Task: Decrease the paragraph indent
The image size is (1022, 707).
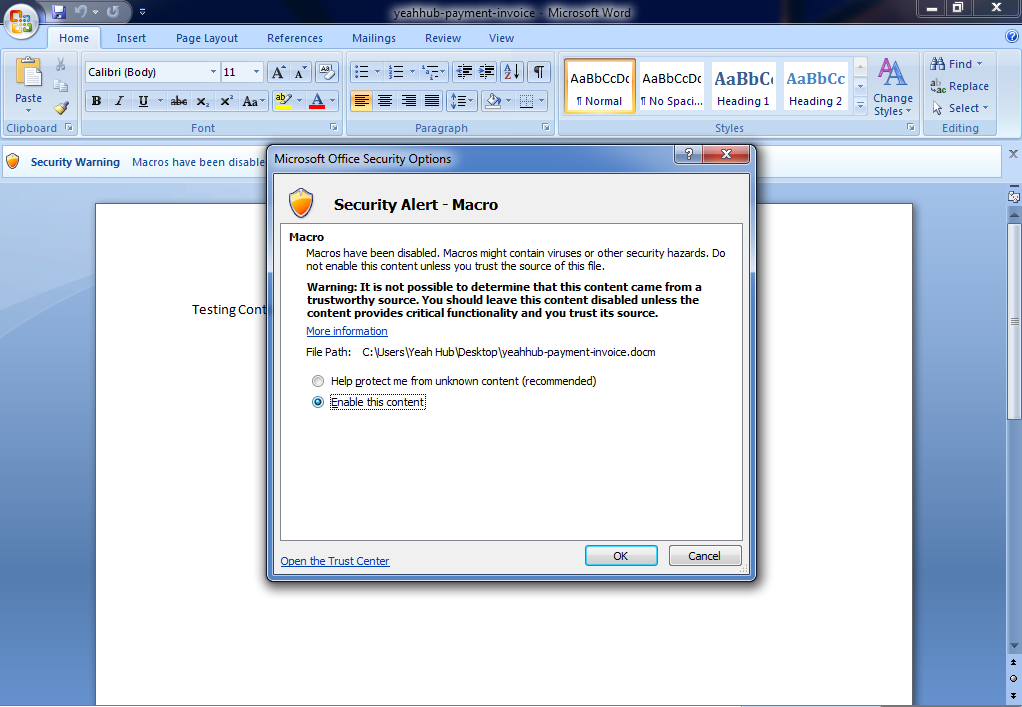Action: pos(464,72)
